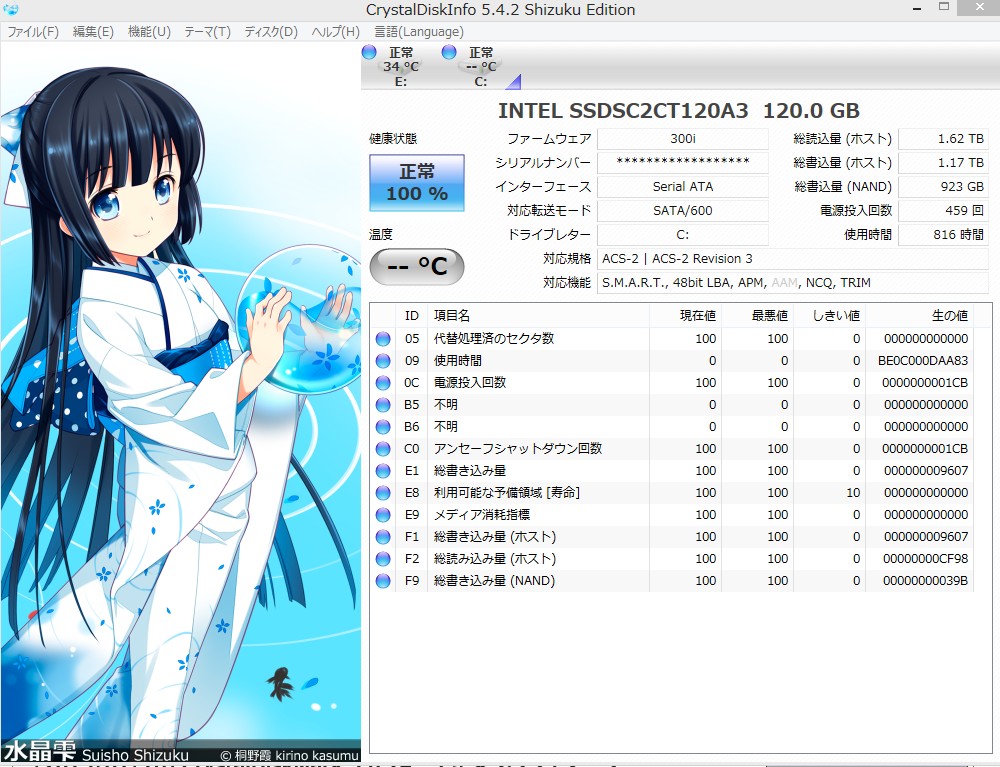The width and height of the screenshot is (1000, 767).
Task: Click the しきい値 column header
Action: pyautogui.click(x=830, y=316)
